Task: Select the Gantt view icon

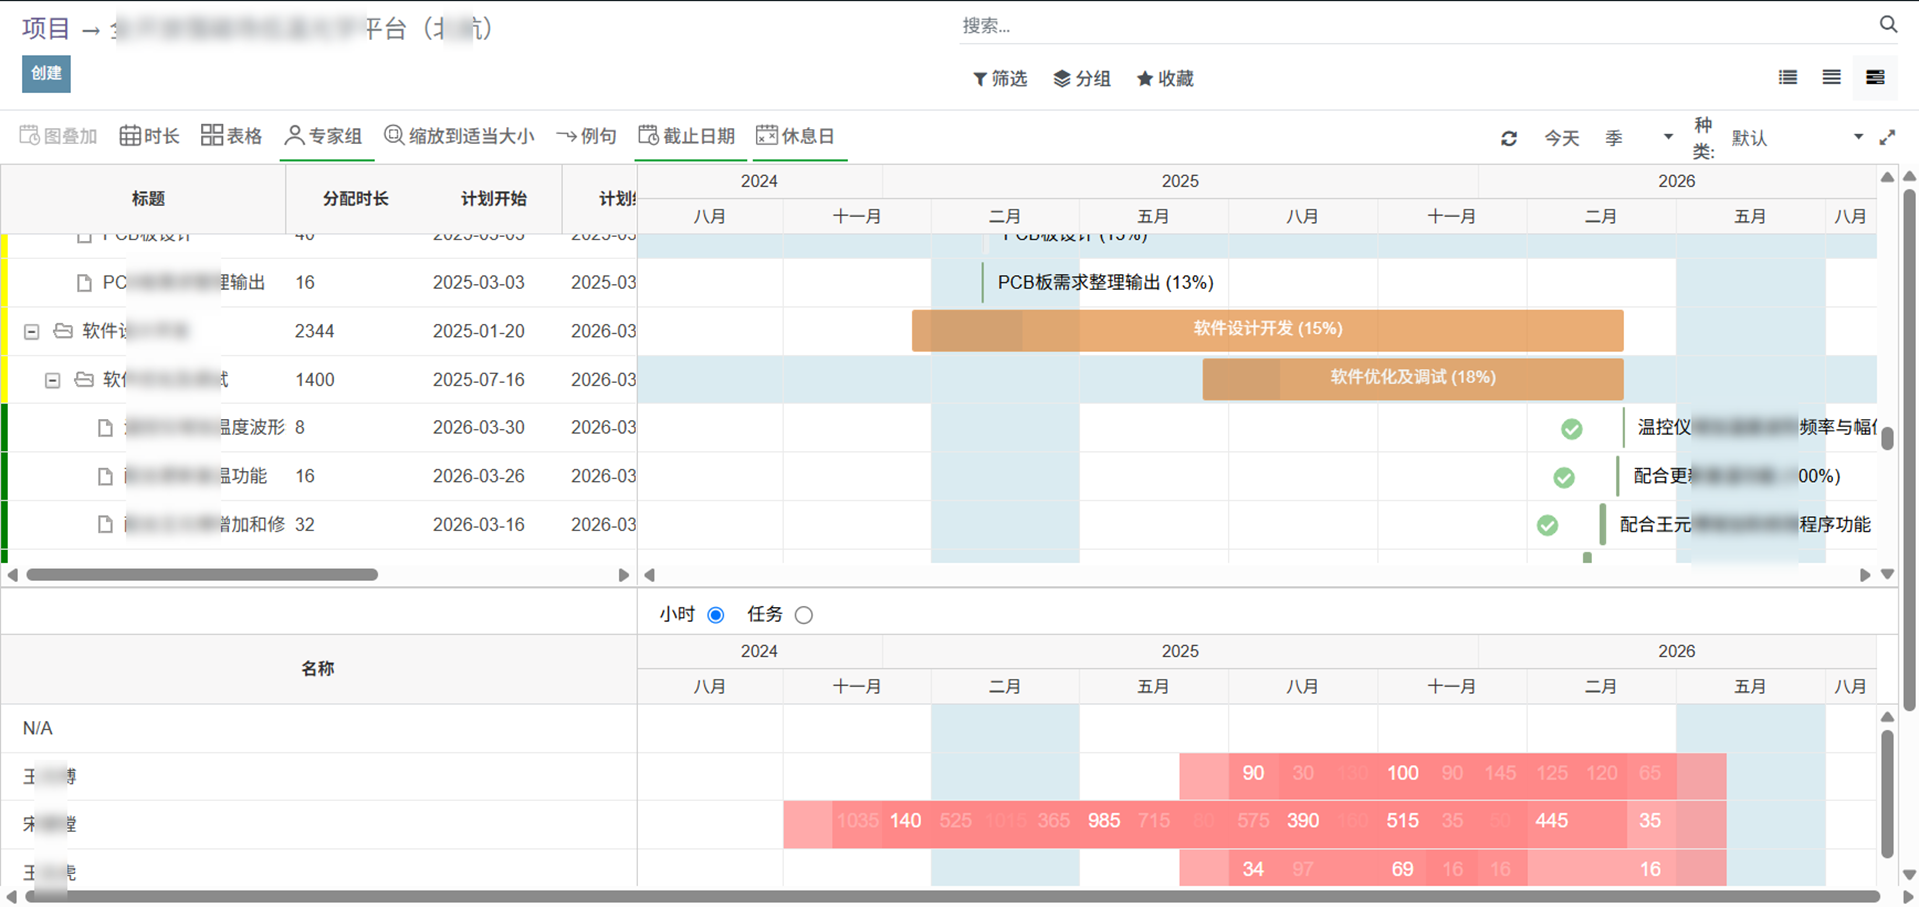Action: click(1875, 77)
